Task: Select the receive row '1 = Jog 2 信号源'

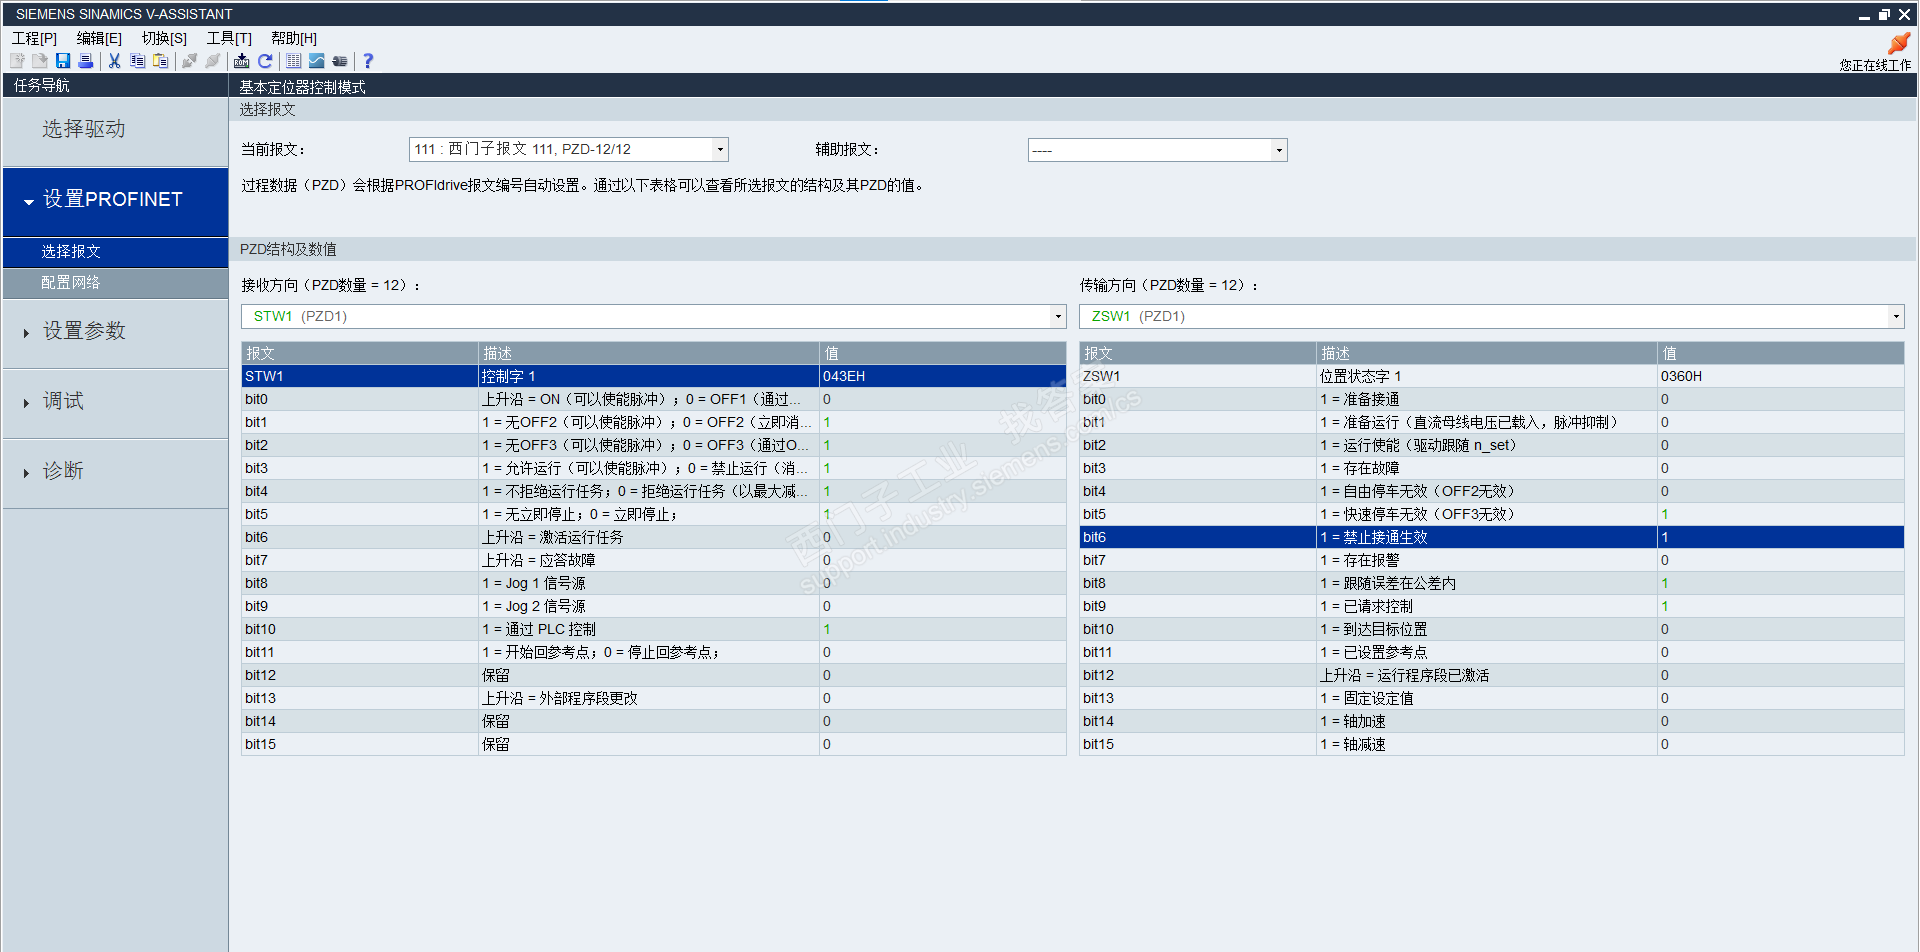Action: point(654,607)
